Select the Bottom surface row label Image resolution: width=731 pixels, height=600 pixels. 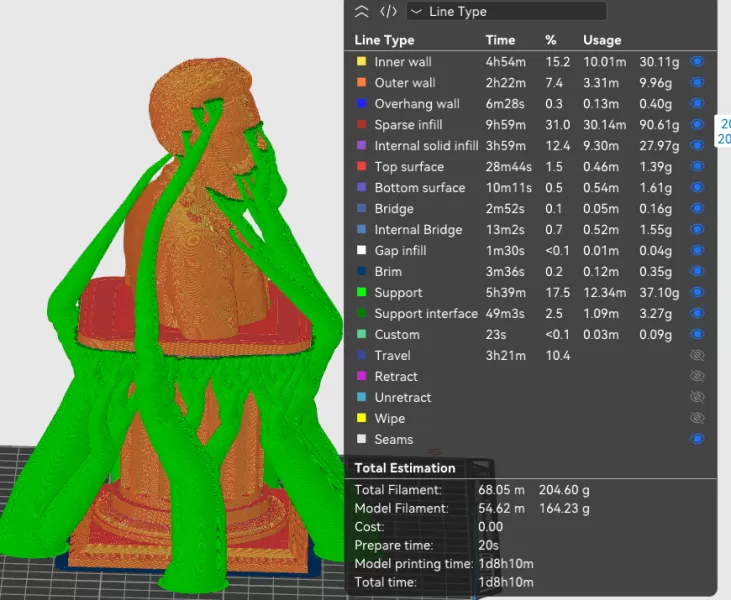click(x=420, y=187)
